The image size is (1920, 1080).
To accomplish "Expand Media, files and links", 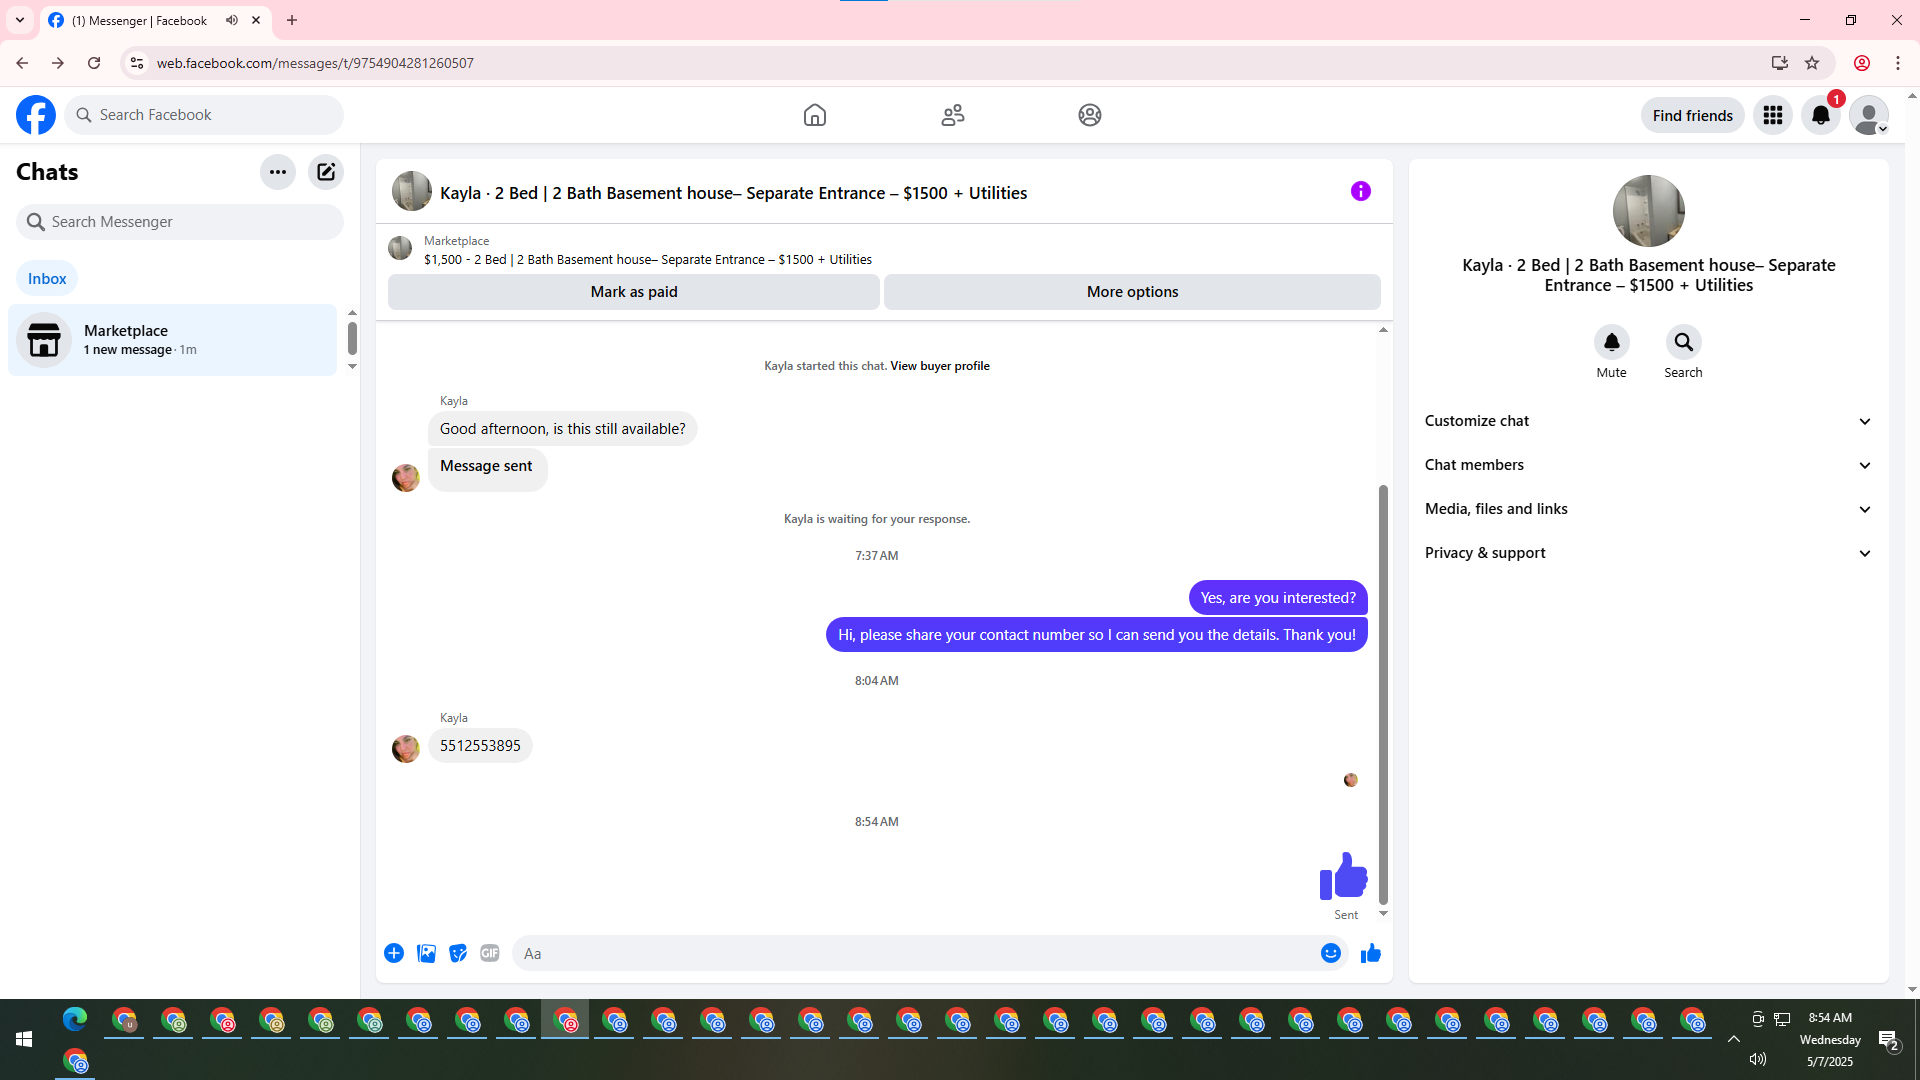I will (x=1648, y=509).
